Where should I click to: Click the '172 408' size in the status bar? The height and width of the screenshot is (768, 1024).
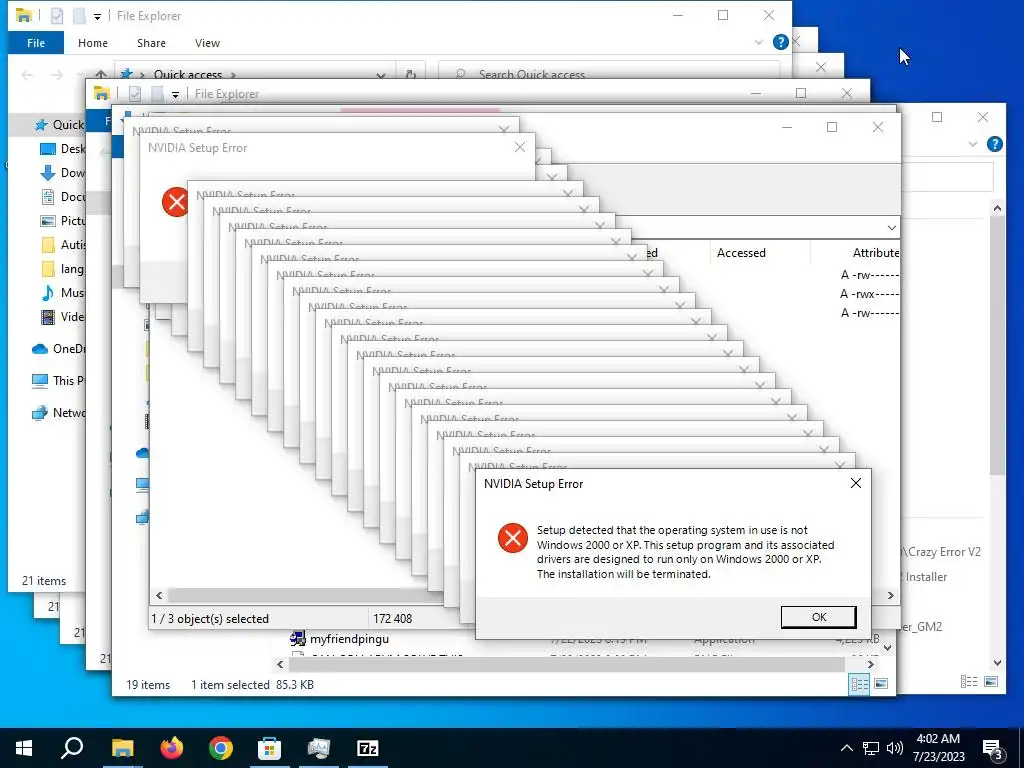392,618
